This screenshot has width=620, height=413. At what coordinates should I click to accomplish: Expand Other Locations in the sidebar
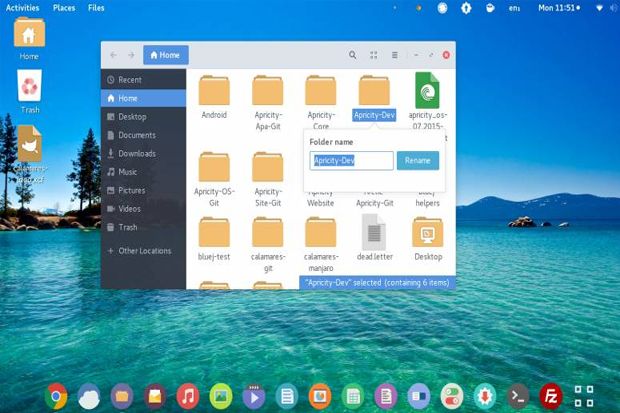click(x=144, y=251)
